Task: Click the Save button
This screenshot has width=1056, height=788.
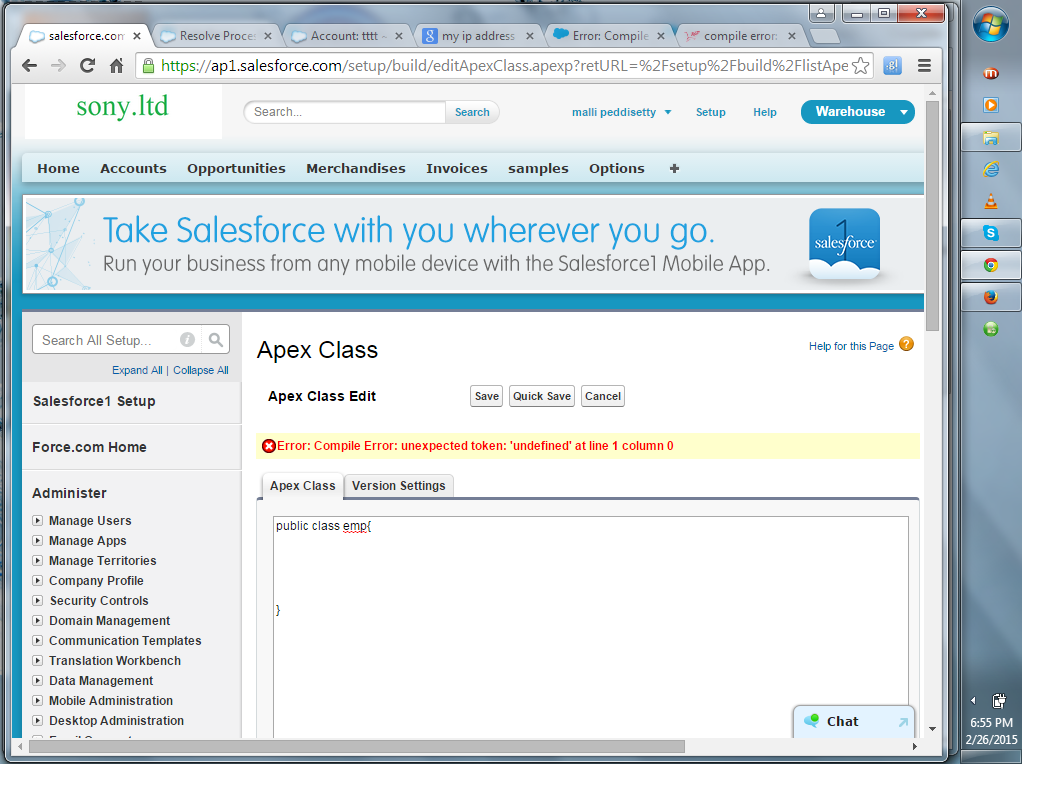Action: 486,396
